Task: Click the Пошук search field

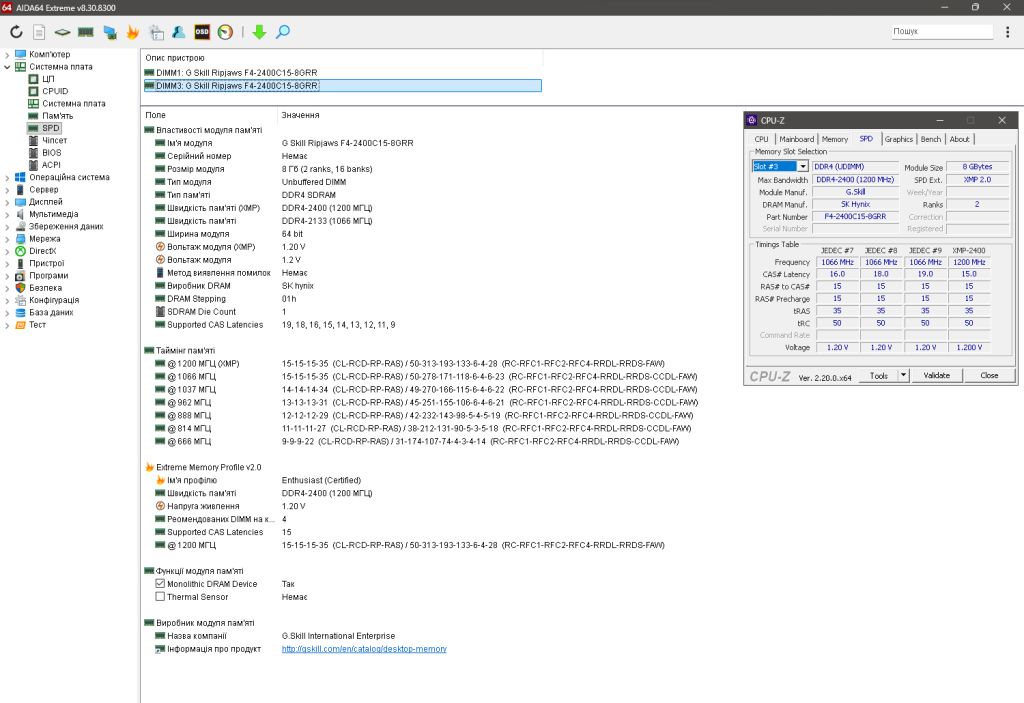Action: tap(942, 31)
